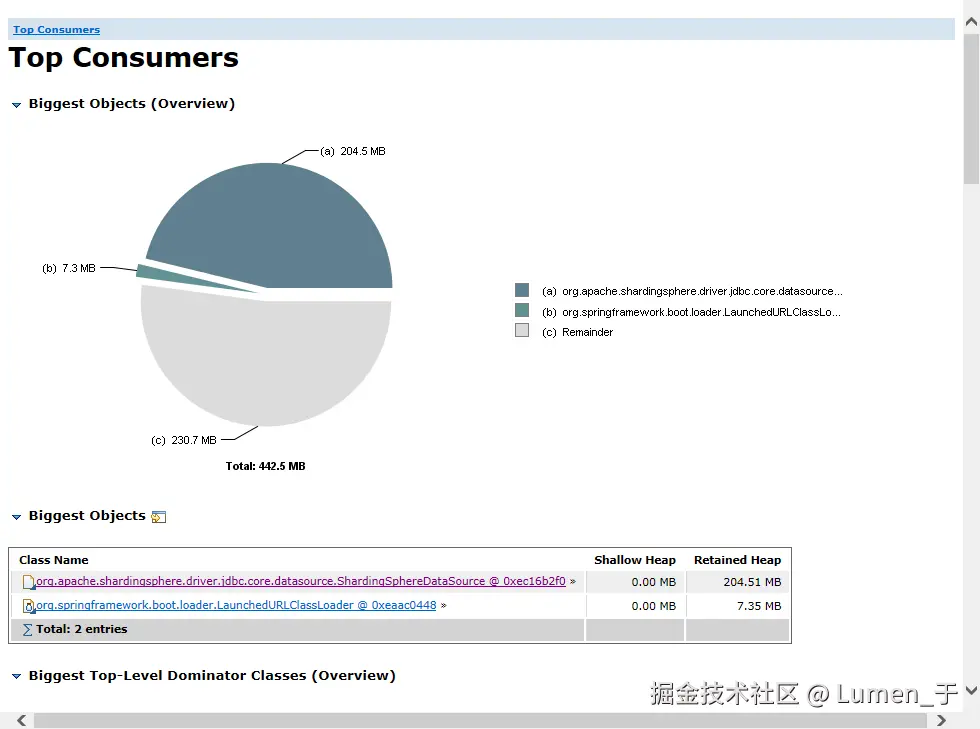The height and width of the screenshot is (729, 980).
Task: Open the ShardingSphereDataSource @ 0xec16b2f0 link
Action: [x=301, y=581]
